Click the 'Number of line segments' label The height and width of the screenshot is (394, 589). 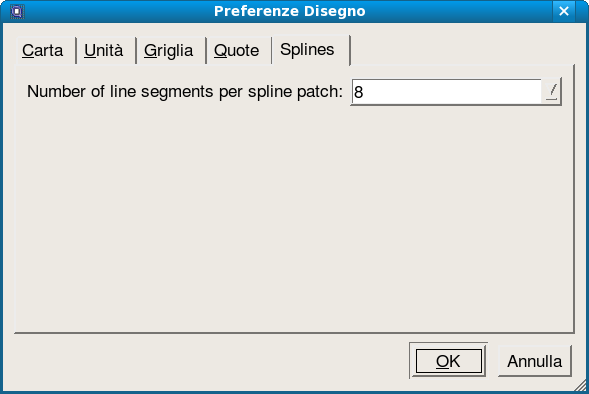point(185,91)
